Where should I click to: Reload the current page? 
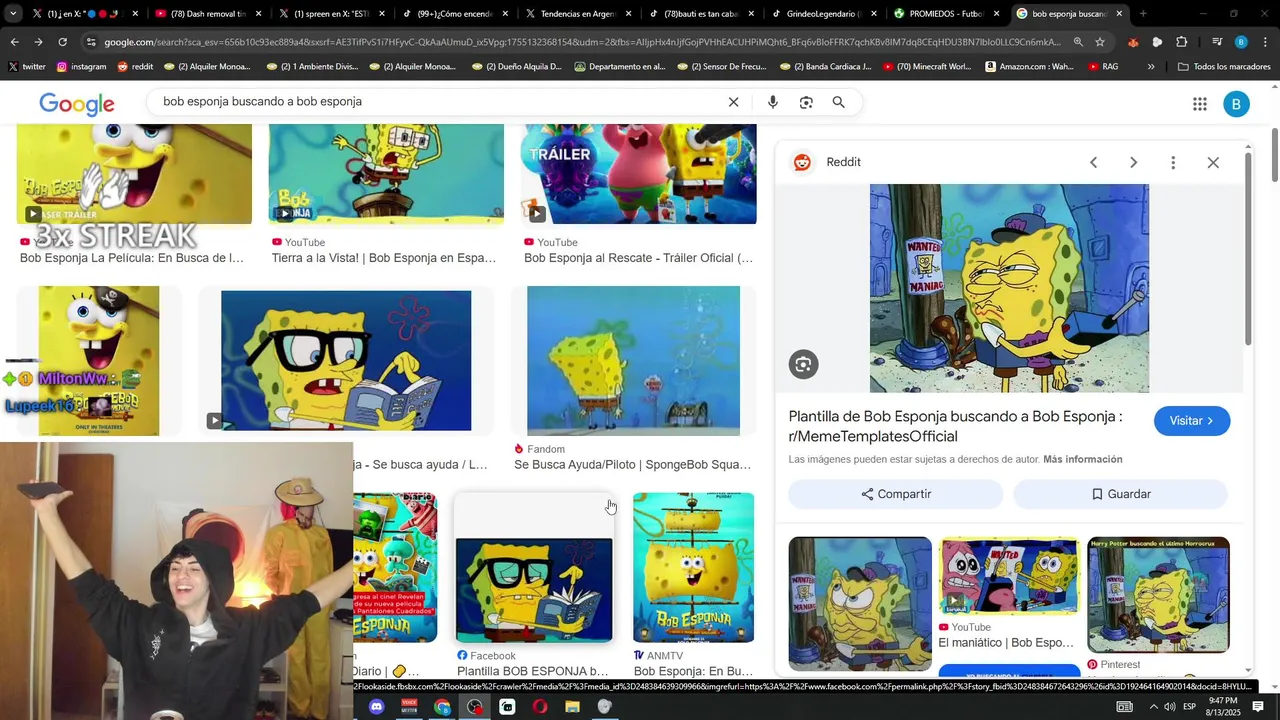click(x=62, y=42)
